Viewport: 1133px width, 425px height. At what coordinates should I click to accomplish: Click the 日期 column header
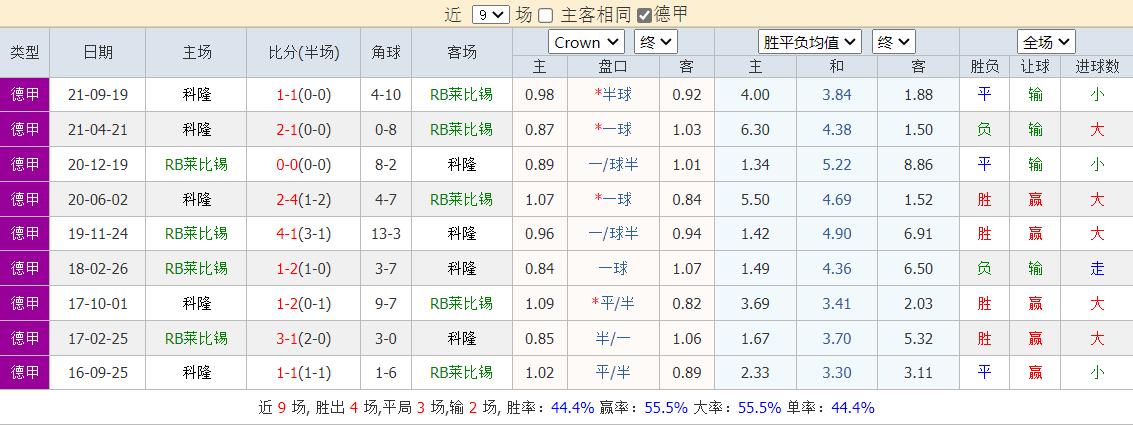tap(98, 52)
